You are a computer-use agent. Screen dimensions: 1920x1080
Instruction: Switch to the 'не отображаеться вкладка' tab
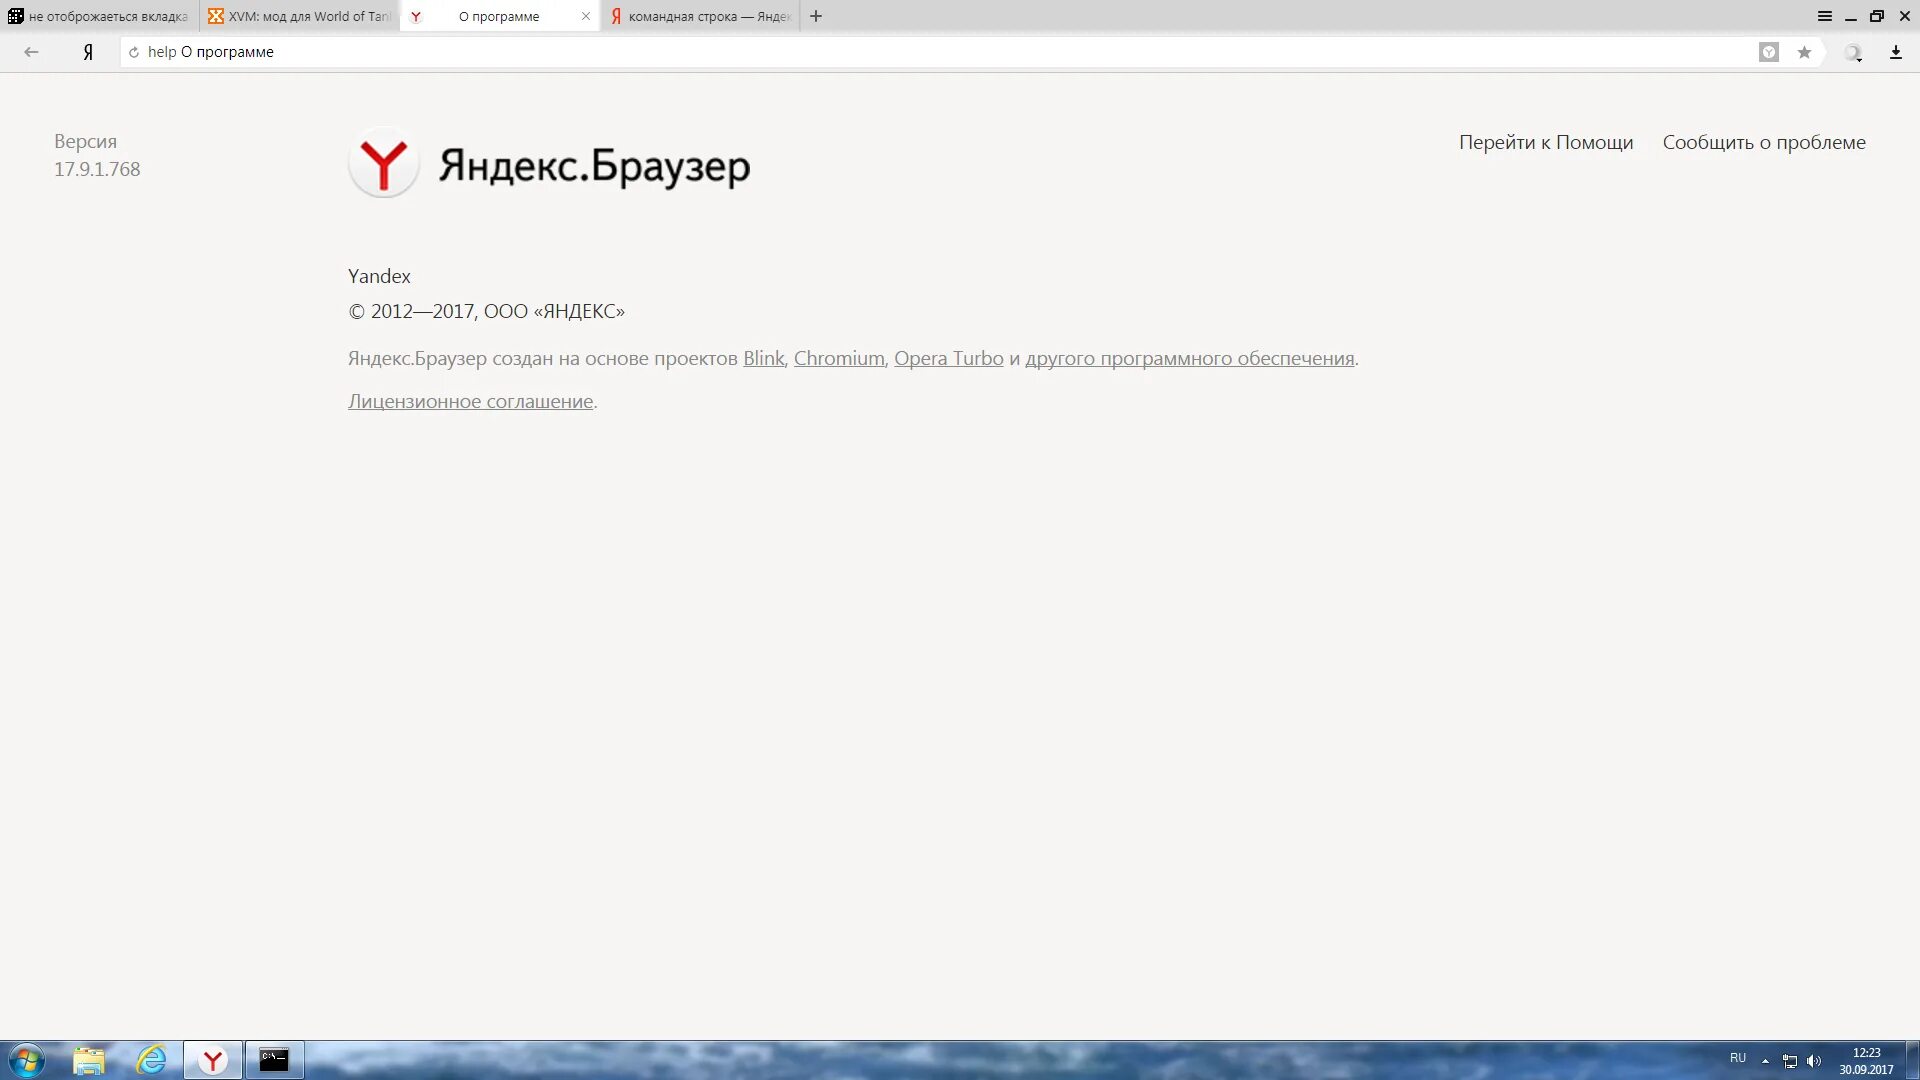pos(98,16)
